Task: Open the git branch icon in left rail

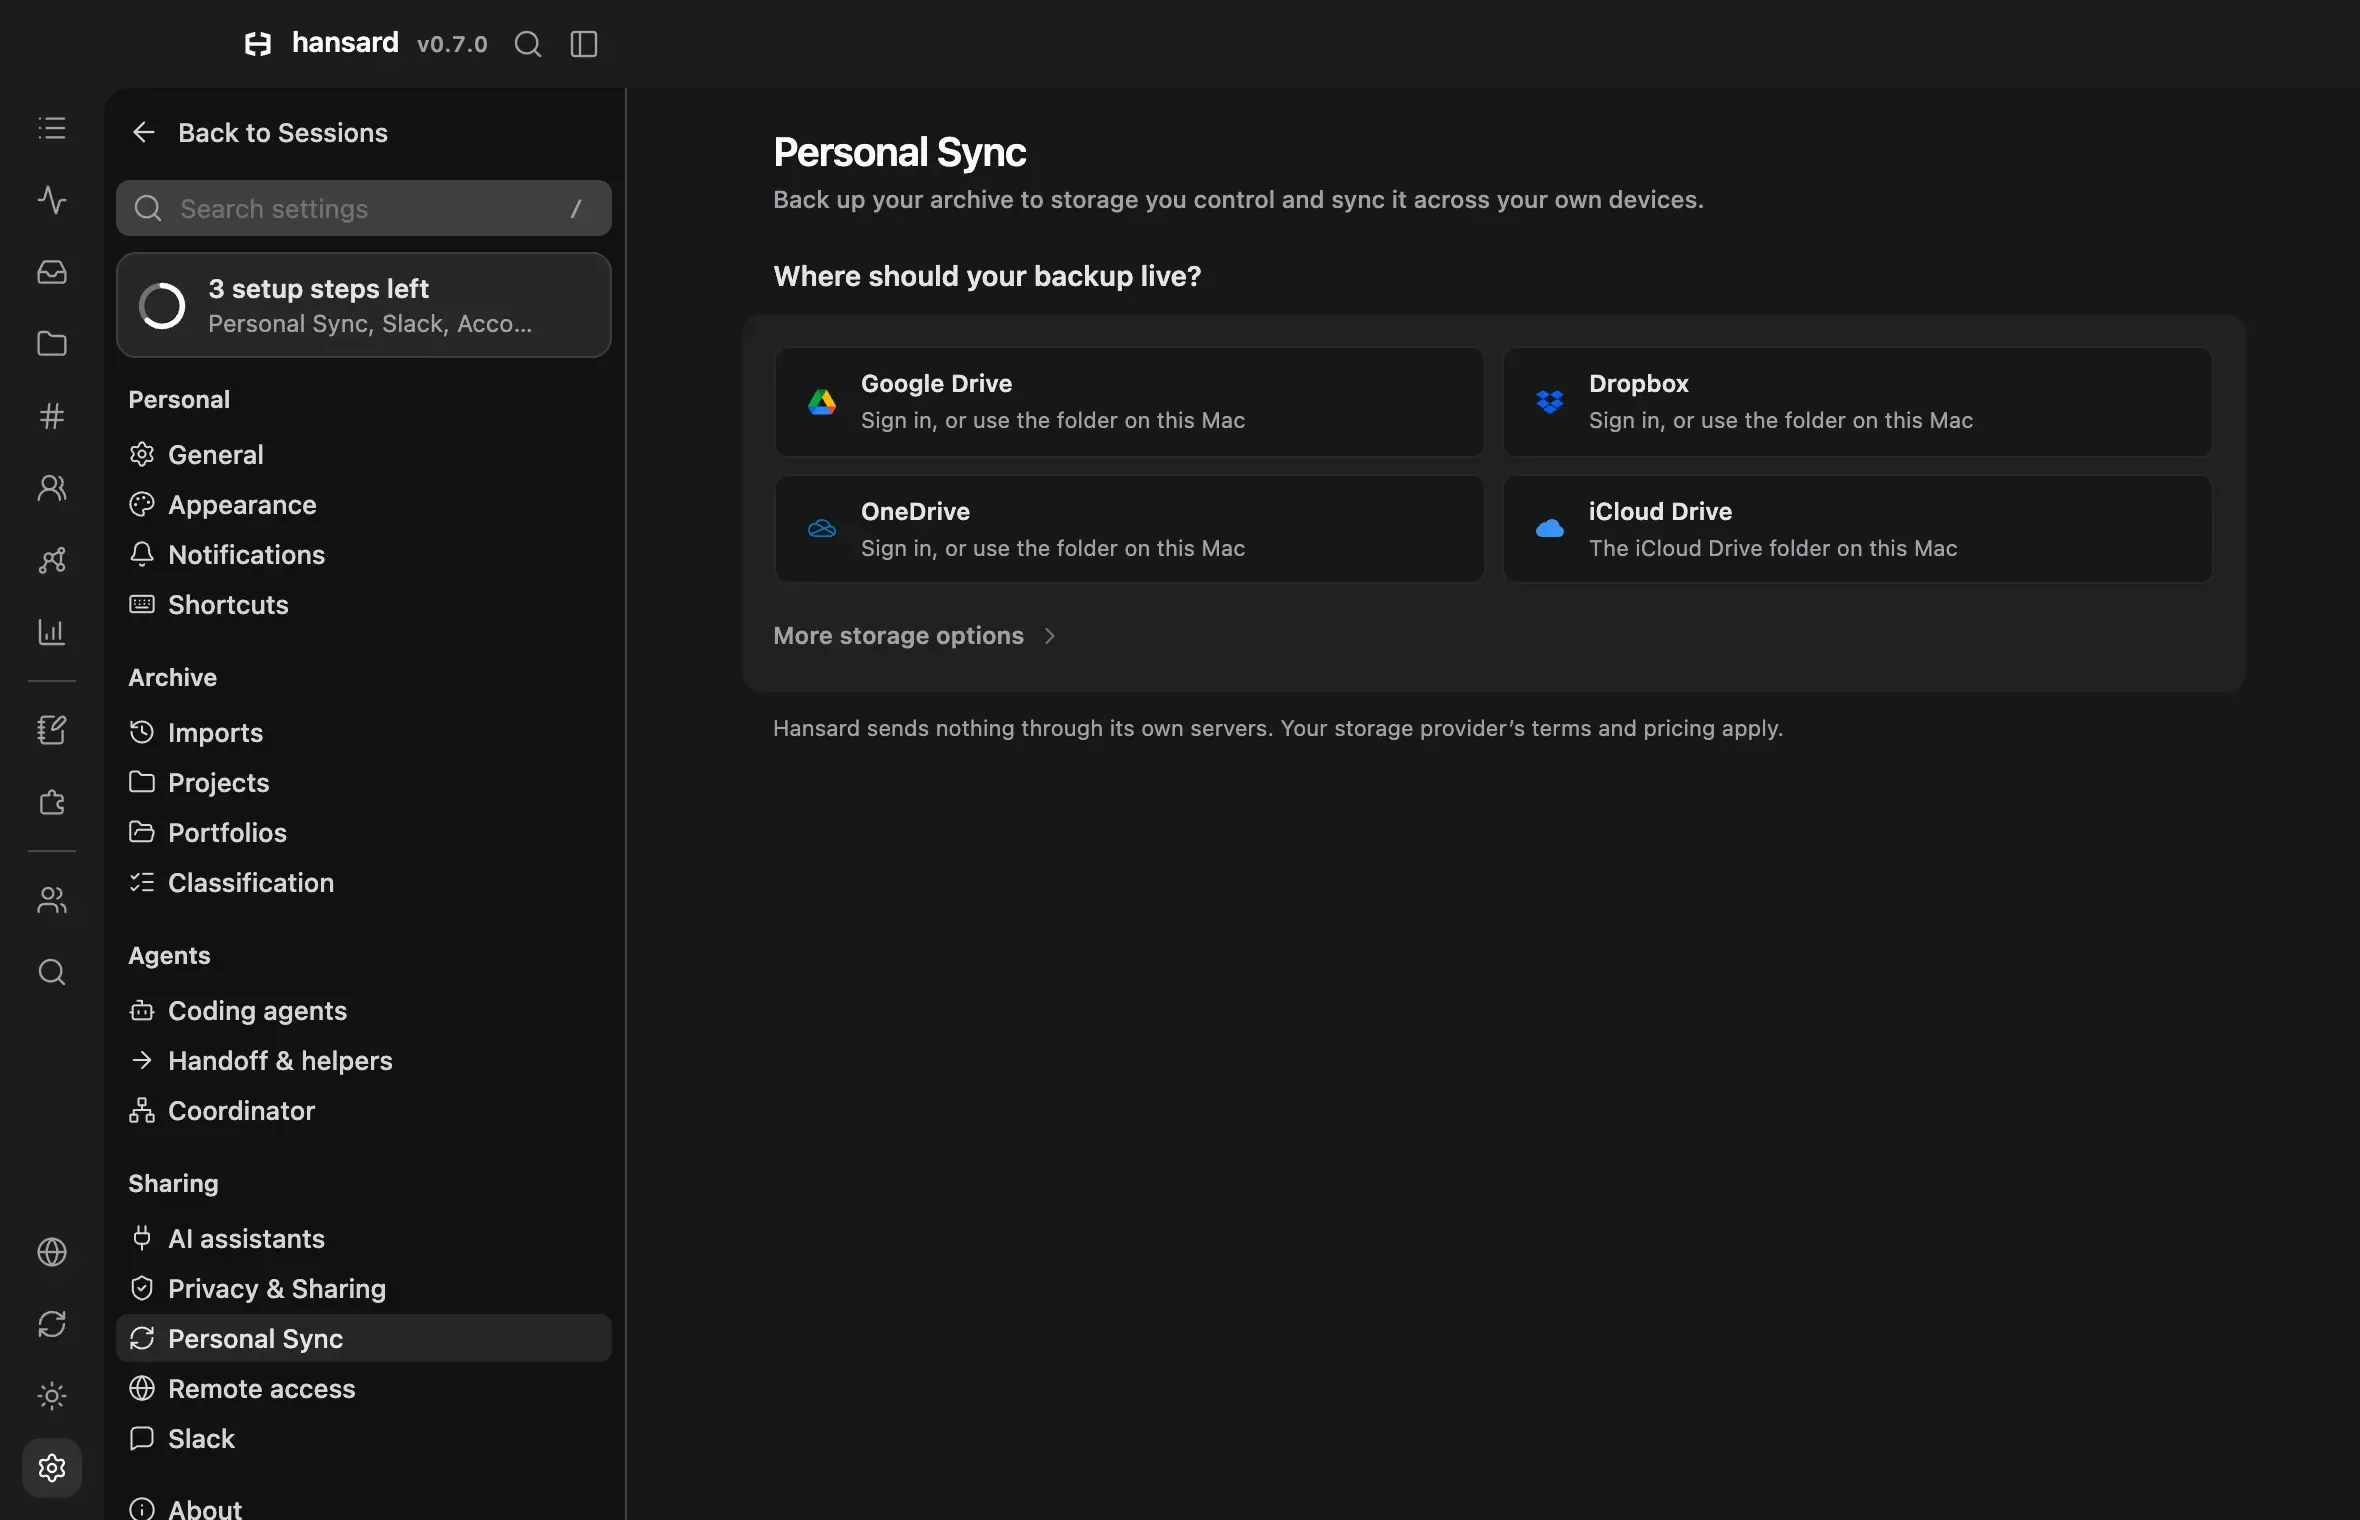Action: pos(52,560)
